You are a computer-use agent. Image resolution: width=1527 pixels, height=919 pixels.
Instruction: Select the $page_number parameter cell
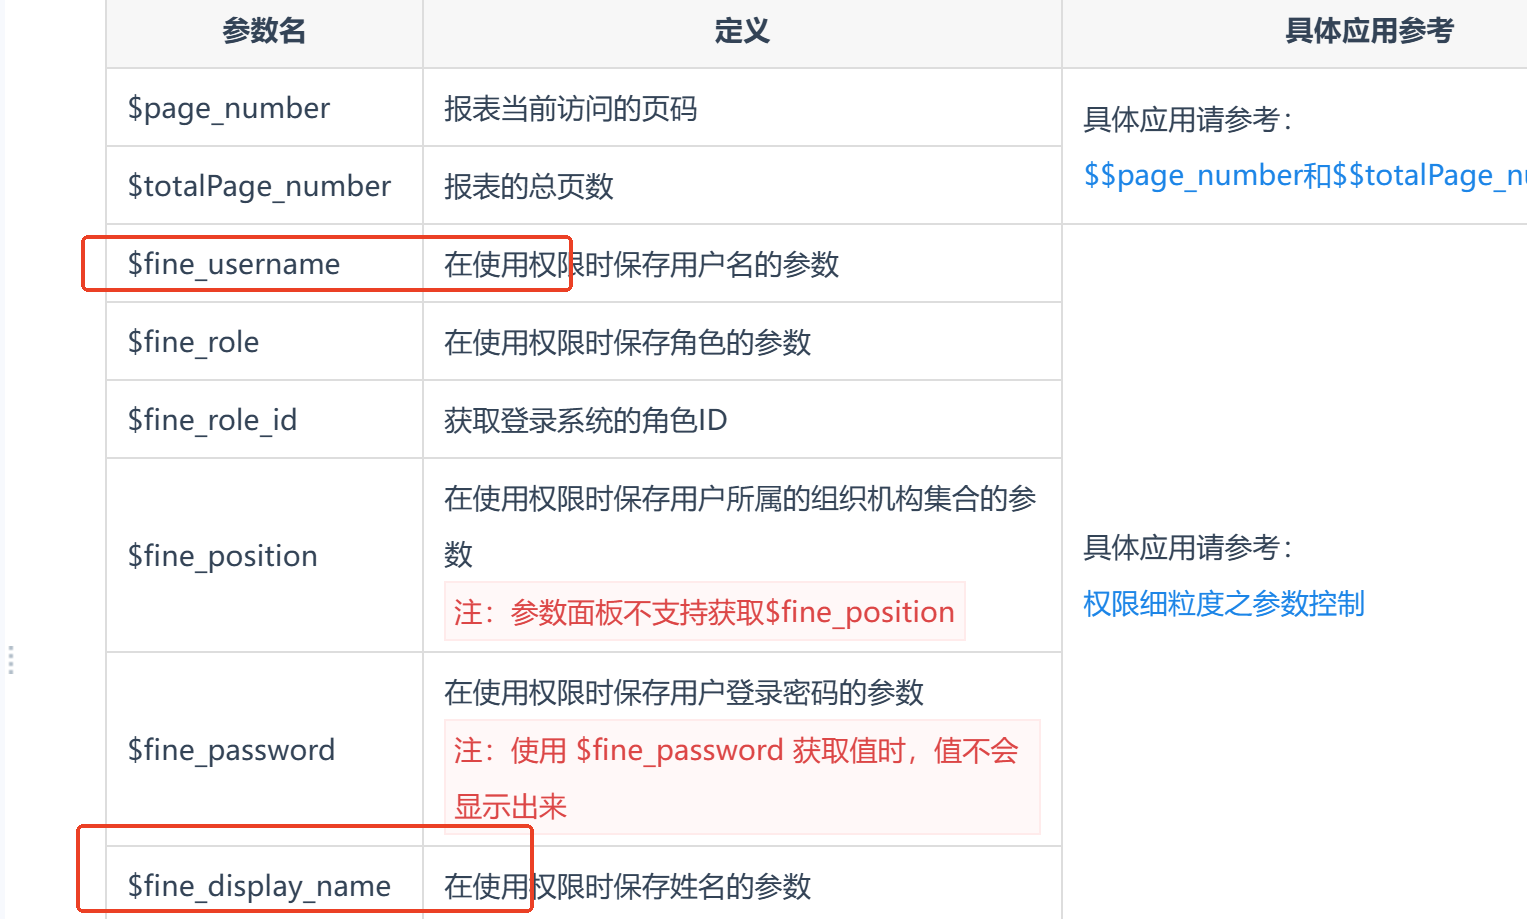(229, 108)
